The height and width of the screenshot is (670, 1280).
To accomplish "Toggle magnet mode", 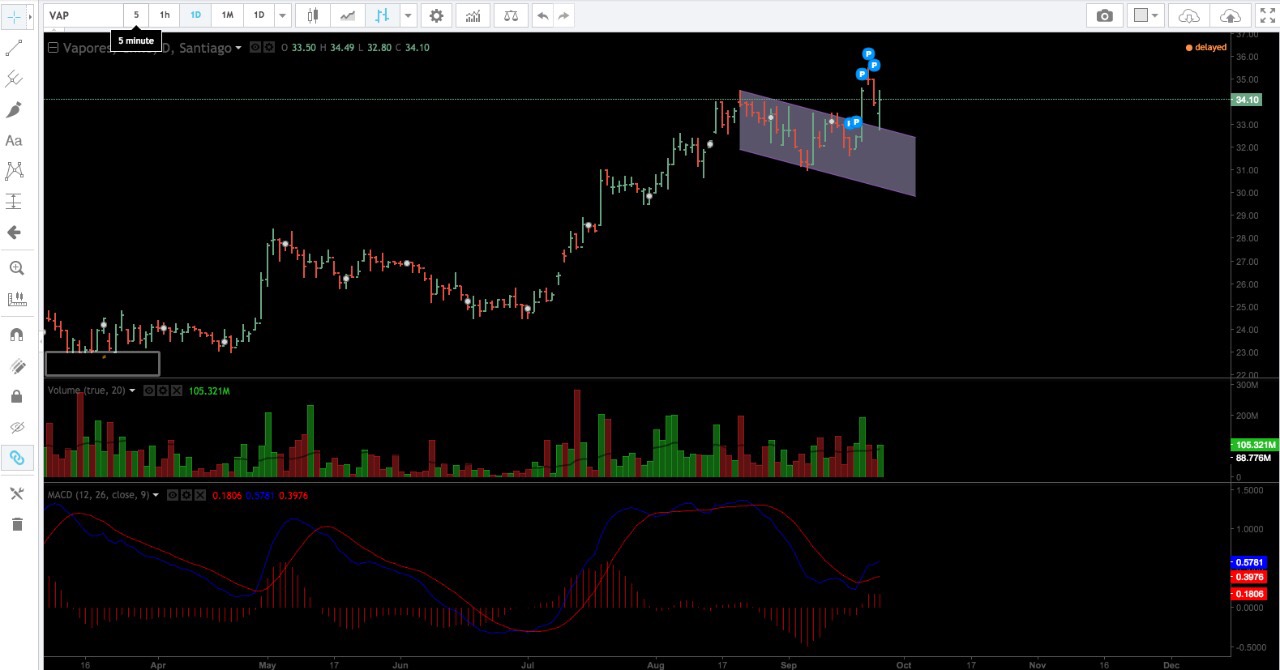I will [16, 335].
